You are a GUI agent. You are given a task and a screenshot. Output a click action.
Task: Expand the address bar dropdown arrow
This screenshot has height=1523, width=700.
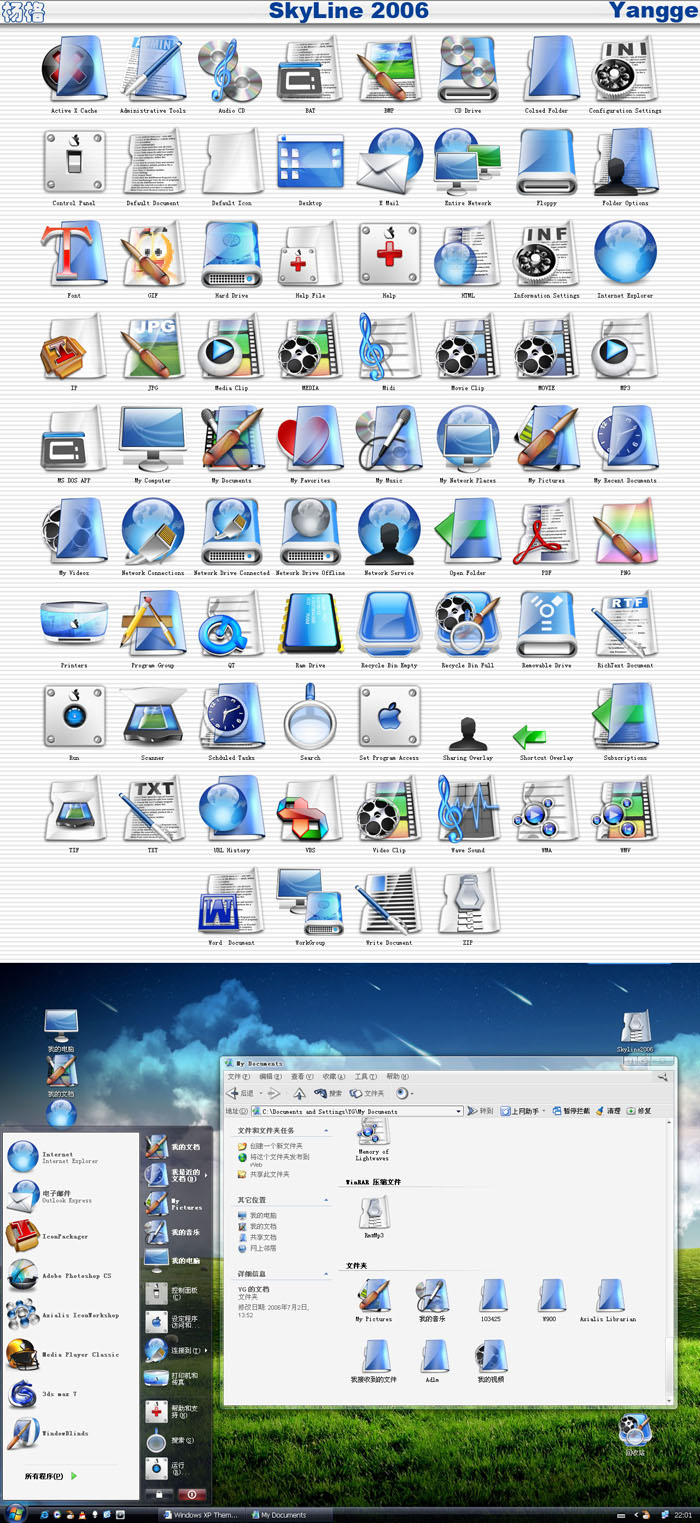pos(459,1111)
